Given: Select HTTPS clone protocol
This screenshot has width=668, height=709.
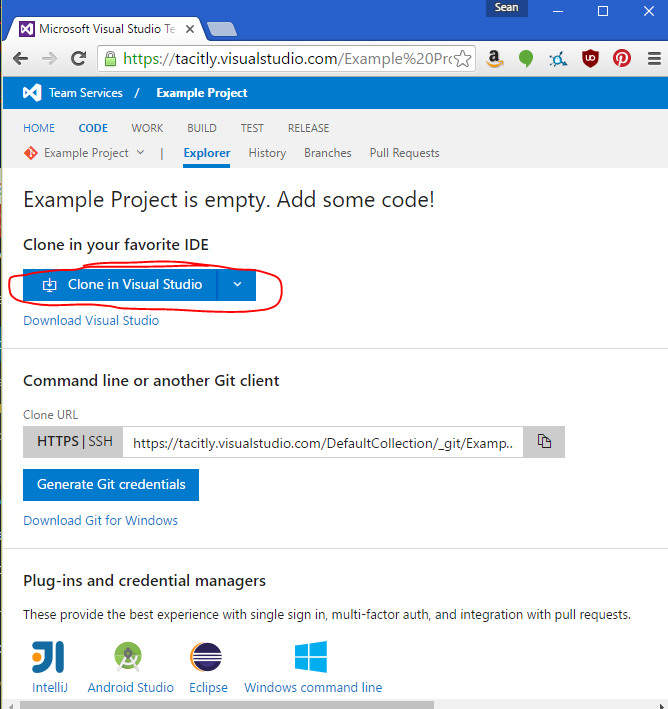Looking at the screenshot, I should [x=58, y=442].
